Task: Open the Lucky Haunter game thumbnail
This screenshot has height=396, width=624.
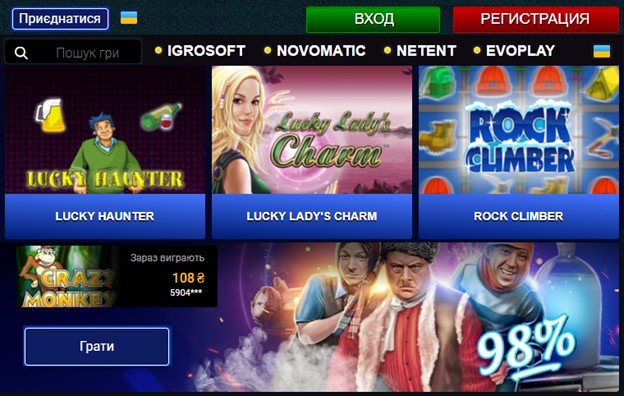Action: (x=105, y=130)
